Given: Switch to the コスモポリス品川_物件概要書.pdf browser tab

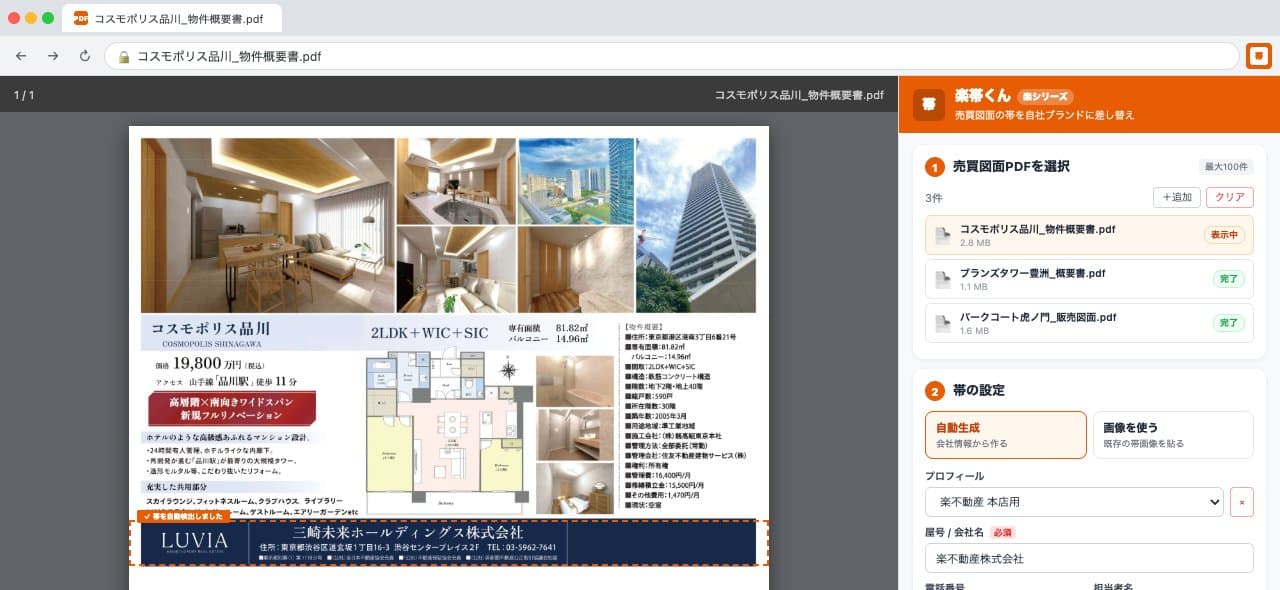Looking at the screenshot, I should [172, 18].
